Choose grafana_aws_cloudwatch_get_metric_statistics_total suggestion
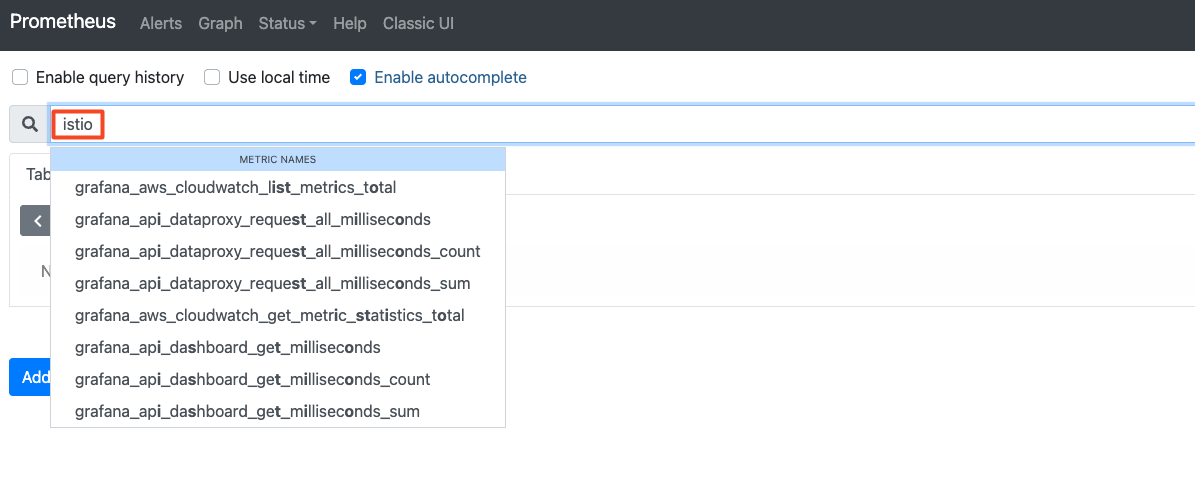The height and width of the screenshot is (483, 1195). click(269, 315)
